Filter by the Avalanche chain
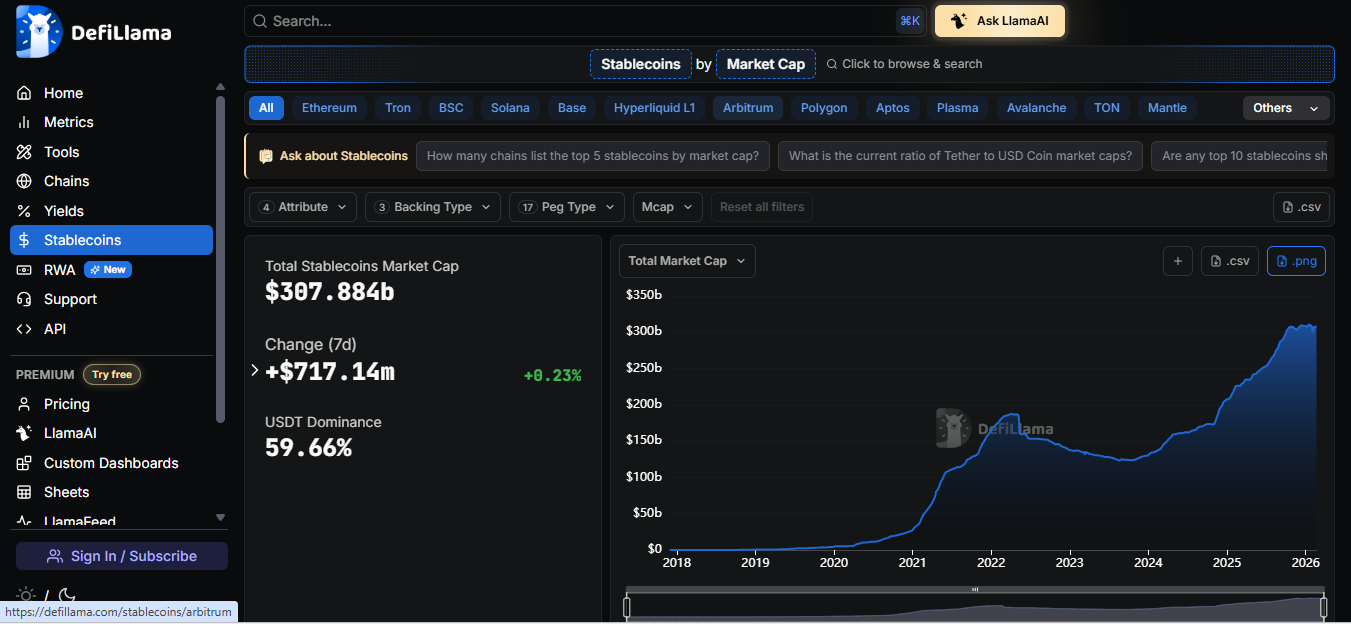 click(x=1036, y=108)
